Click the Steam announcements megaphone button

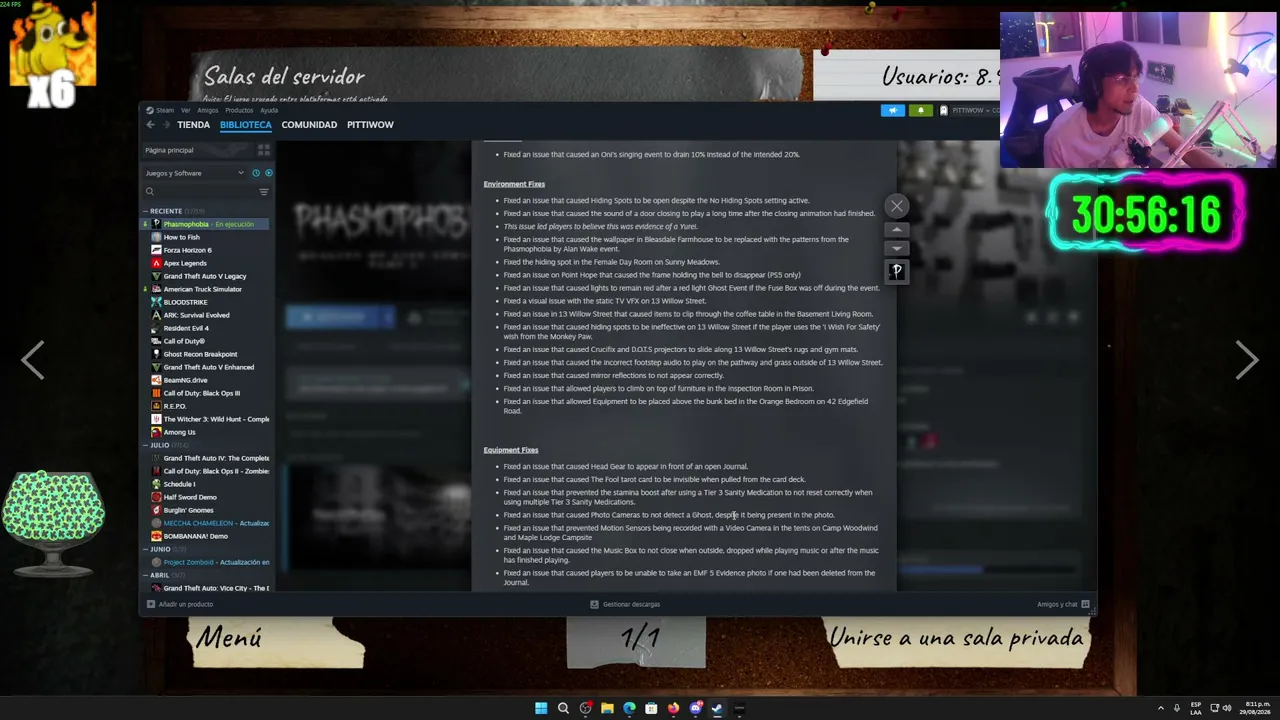coord(893,110)
